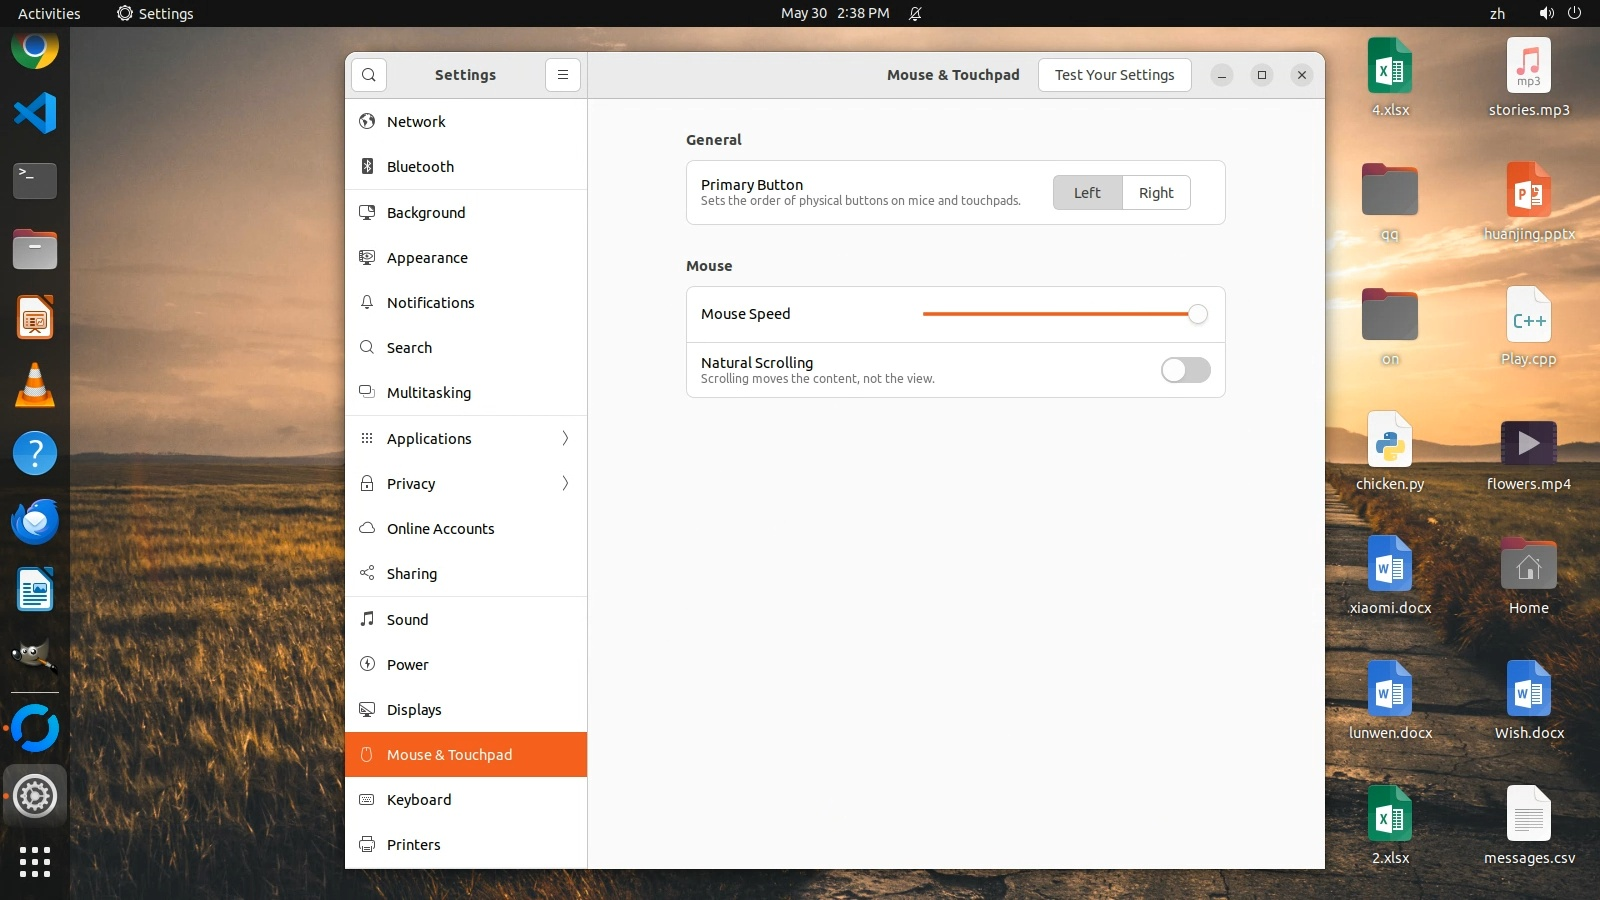Screen dimensions: 1600x900
Task: Set primary button to Left
Action: click(x=1087, y=193)
